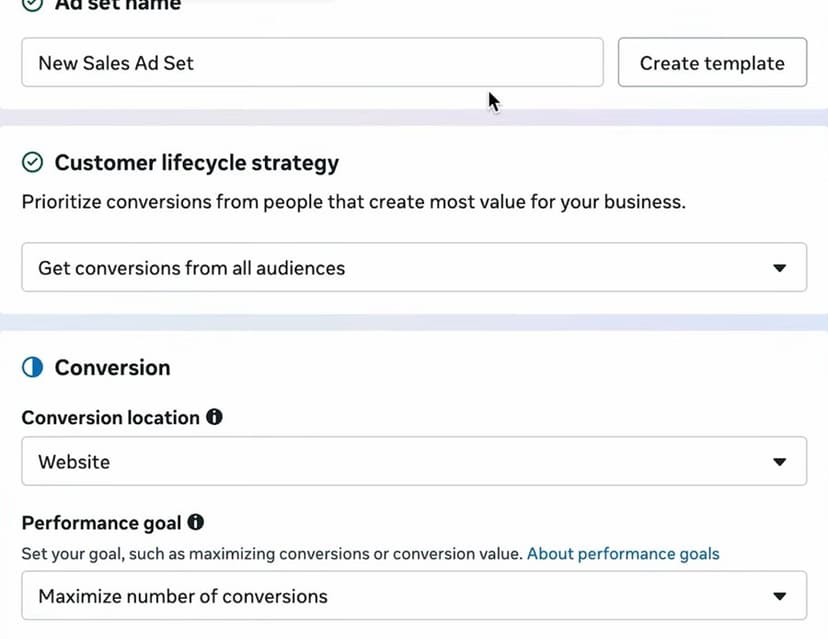Click the 'Set your goal' description text
The width and height of the screenshot is (828, 639).
[x=272, y=553]
